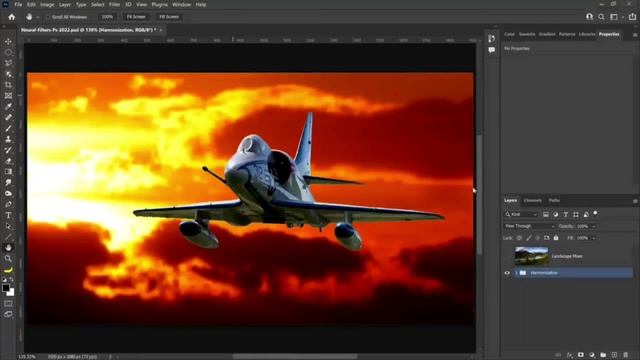The image size is (640, 360).
Task: Toggle layer filtering on/off switch
Action: (x=596, y=213)
